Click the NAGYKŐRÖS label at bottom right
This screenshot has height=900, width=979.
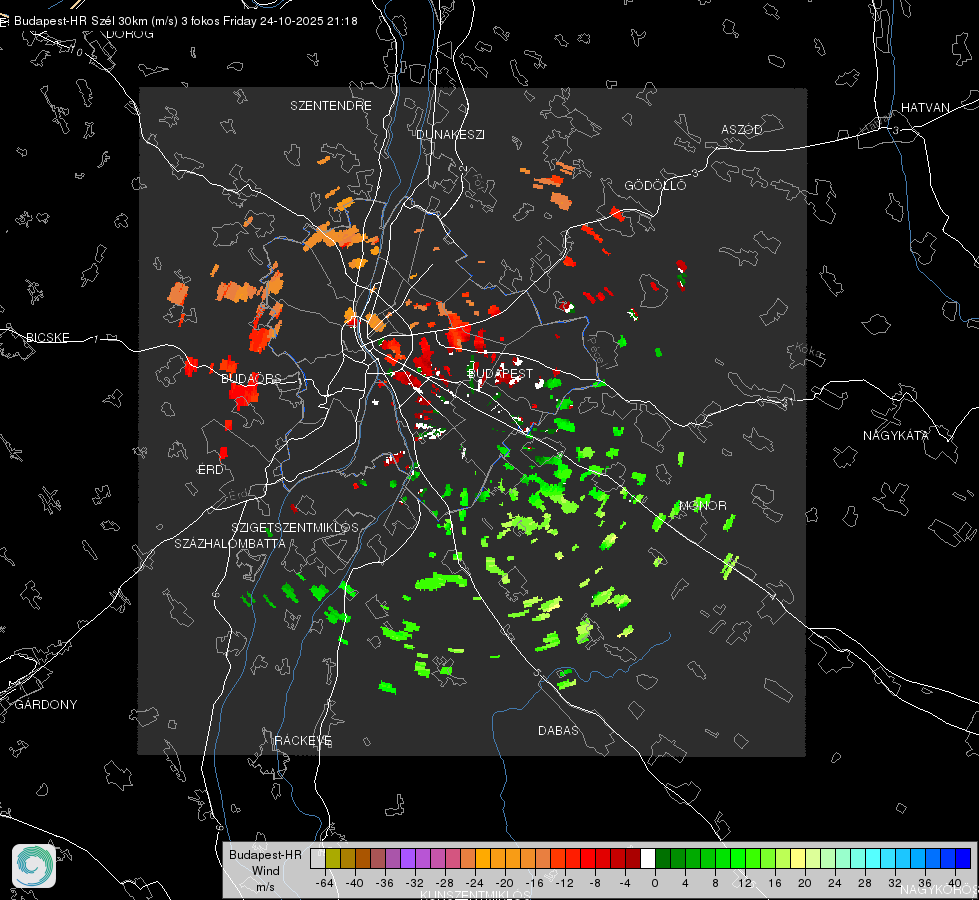click(x=938, y=889)
